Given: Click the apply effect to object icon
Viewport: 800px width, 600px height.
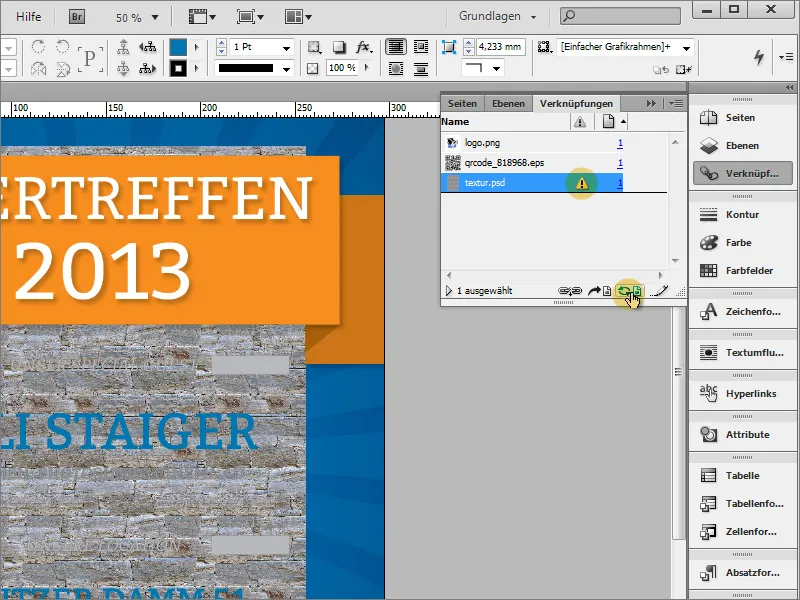Looking at the screenshot, I should 314,47.
